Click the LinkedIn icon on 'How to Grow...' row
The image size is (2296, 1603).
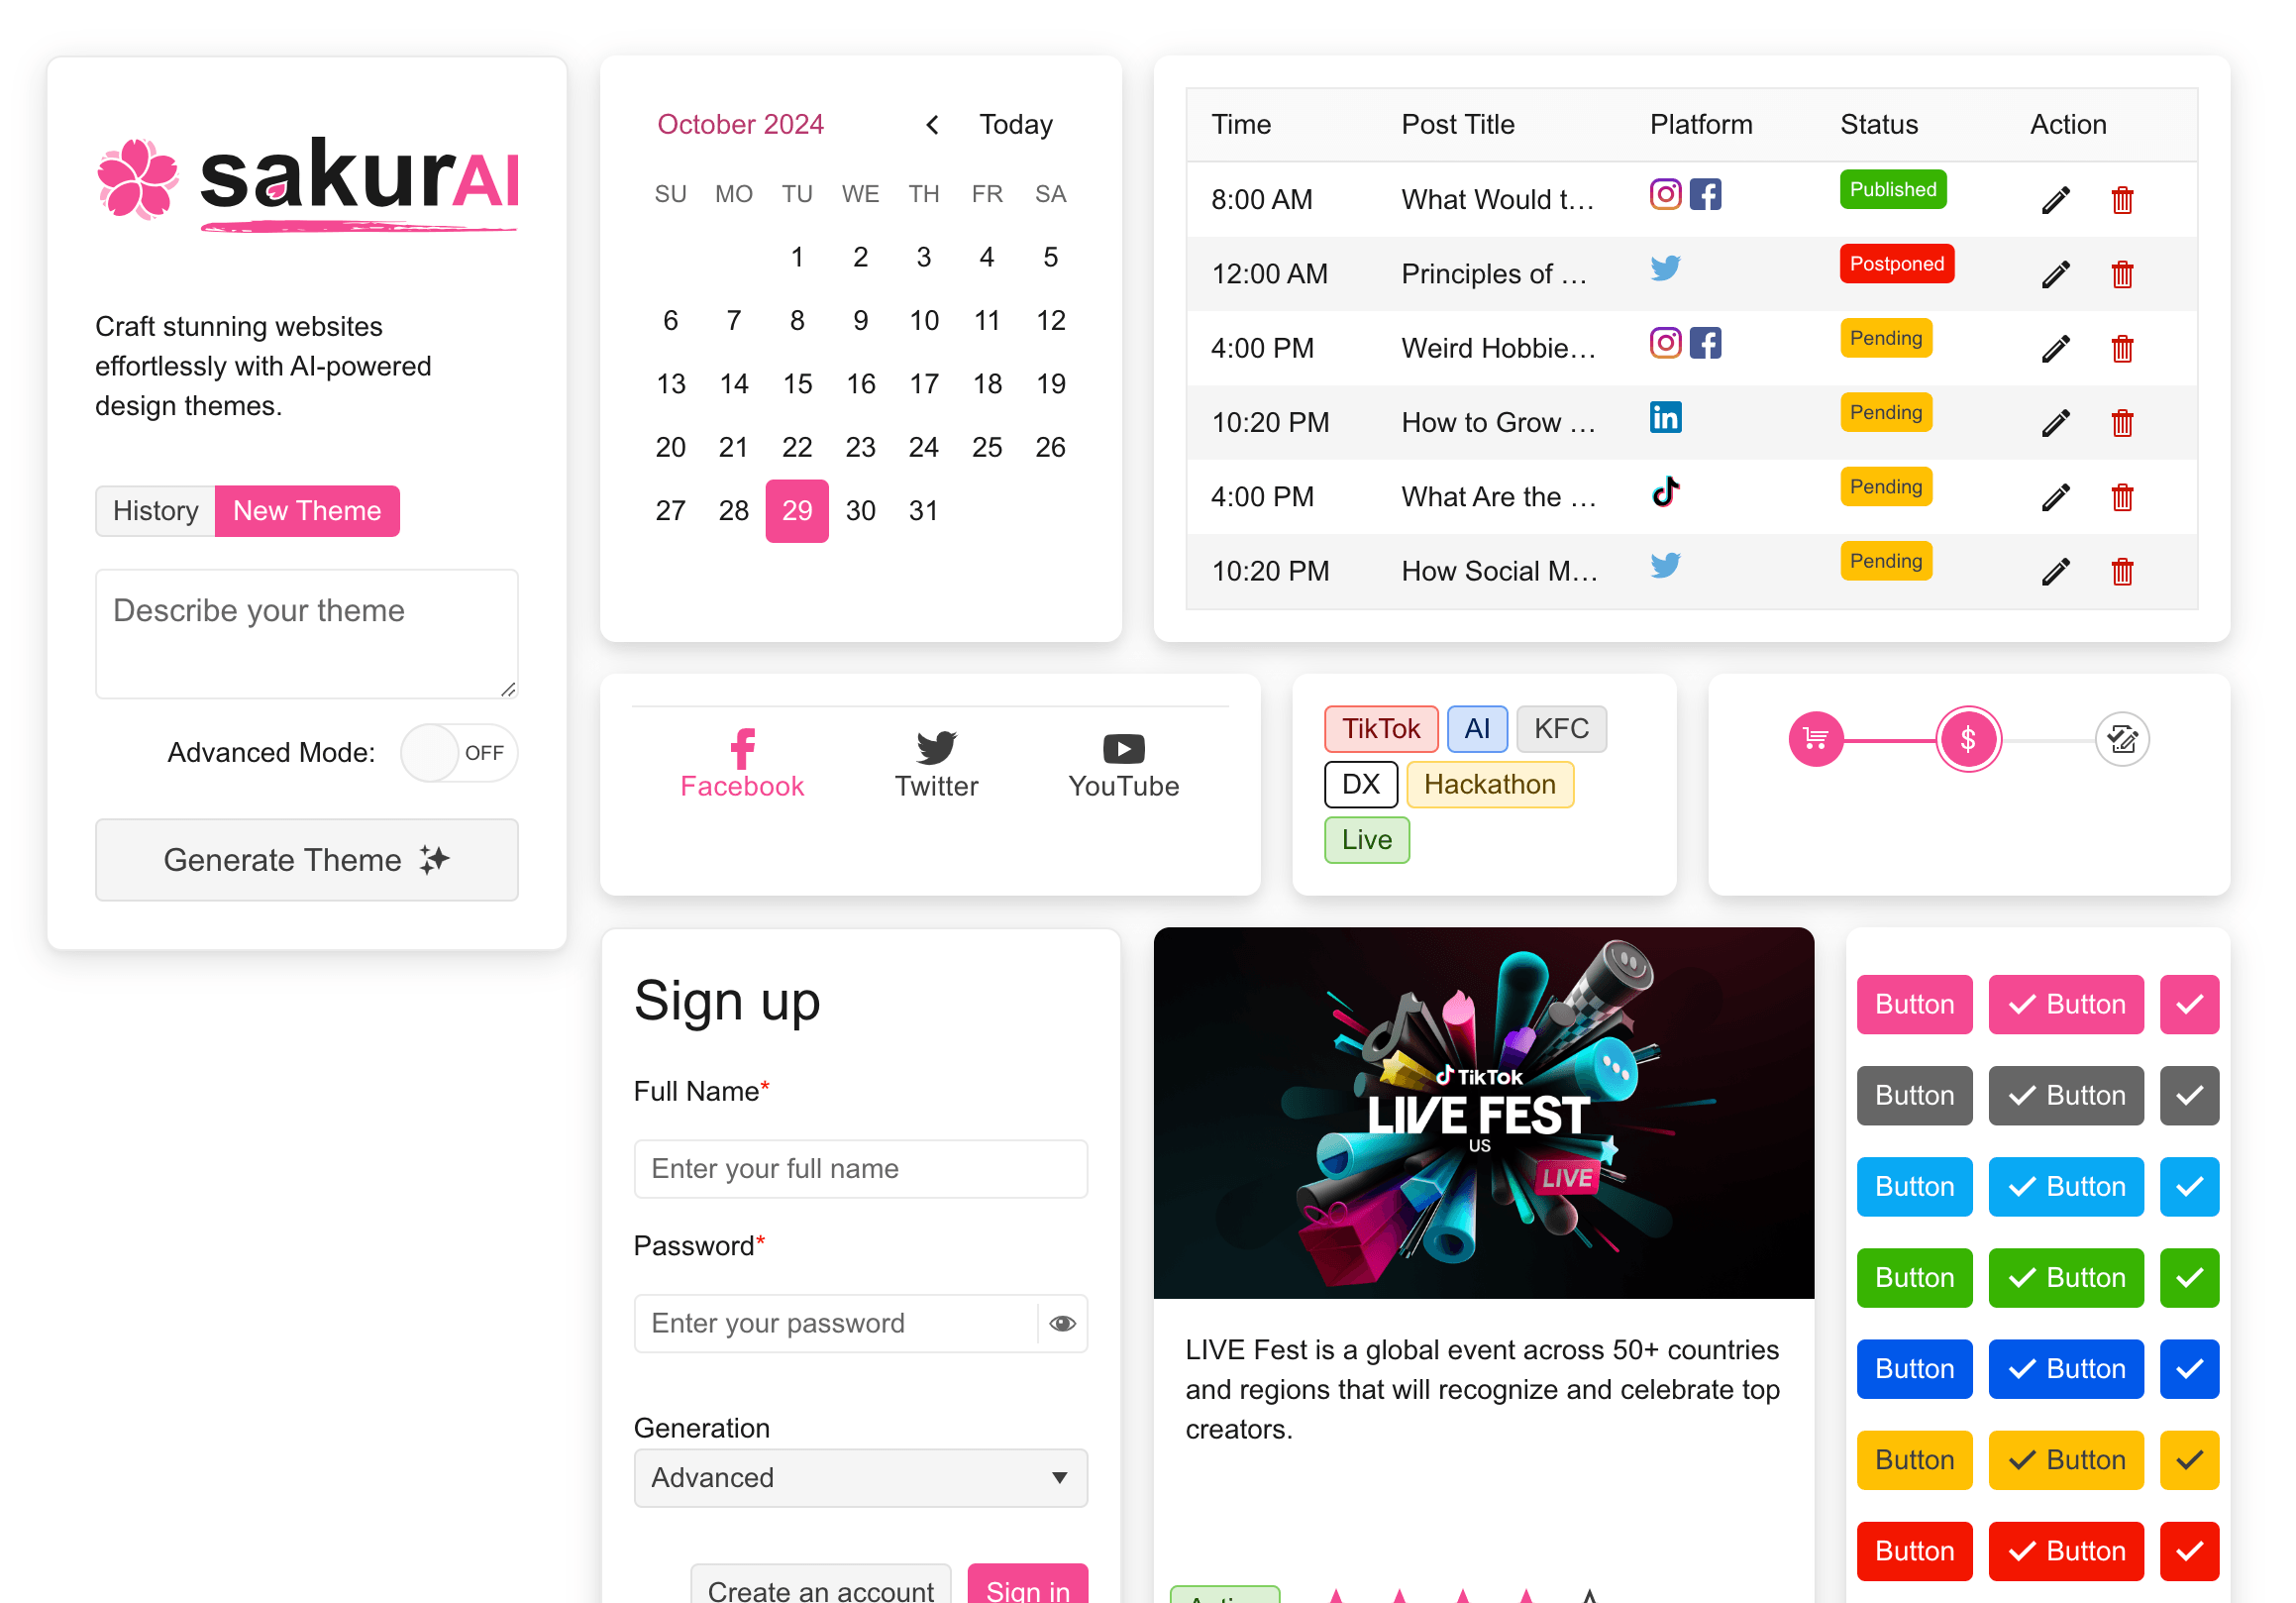1666,419
